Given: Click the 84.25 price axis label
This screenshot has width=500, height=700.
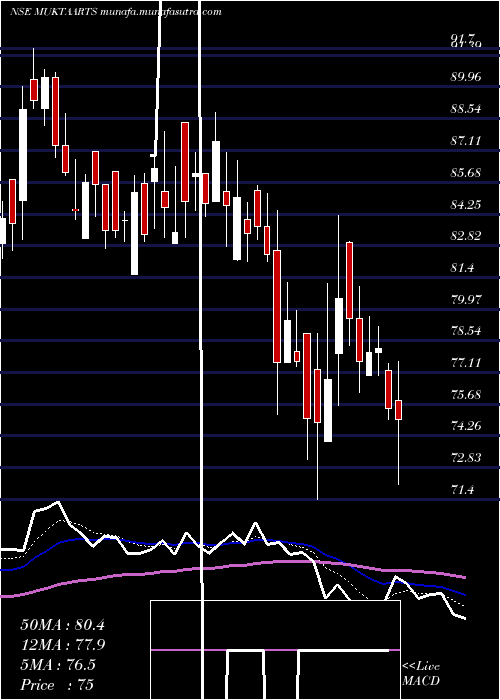Looking at the screenshot, I should [466, 204].
